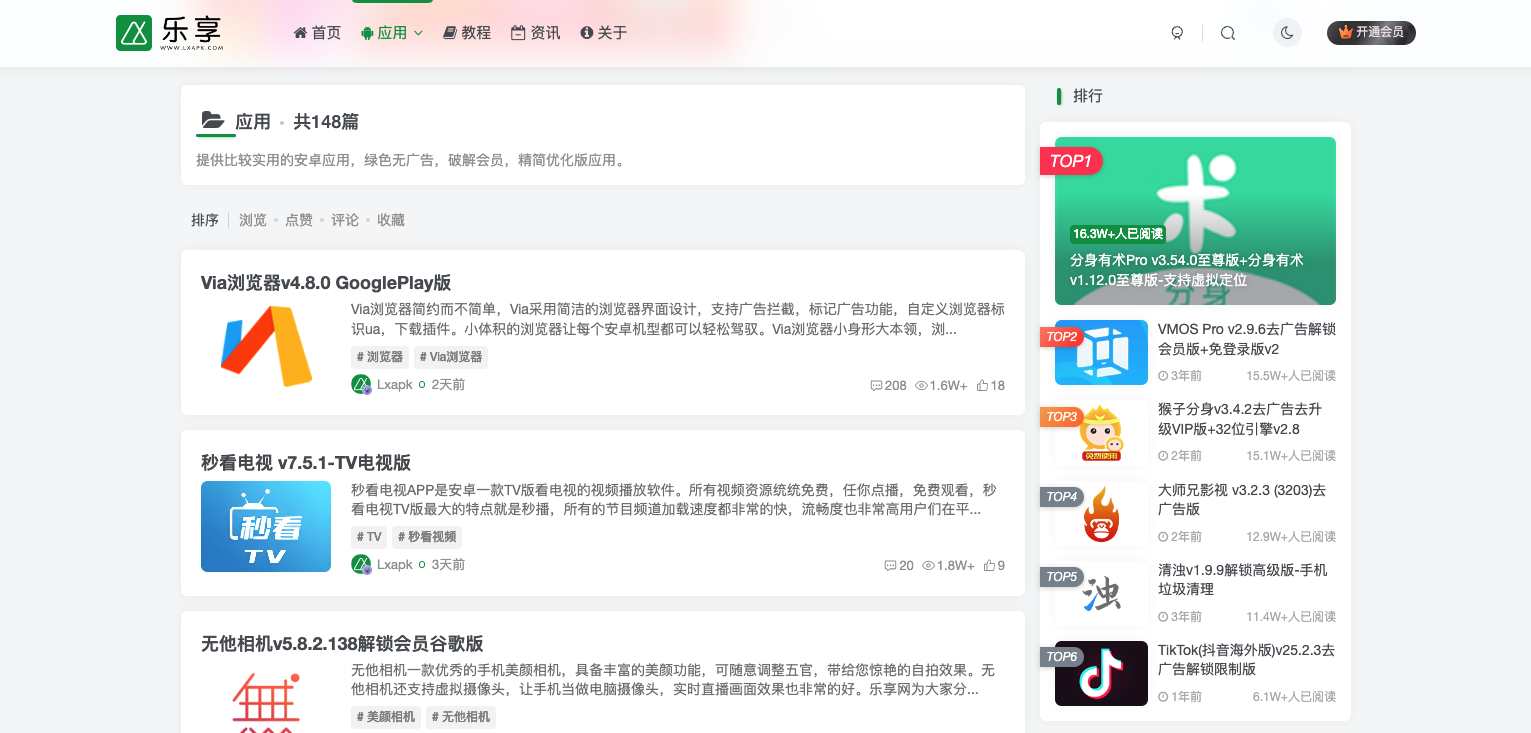The height and width of the screenshot is (733, 1531).
Task: Click the TikTok app icon
Action: click(x=1101, y=673)
